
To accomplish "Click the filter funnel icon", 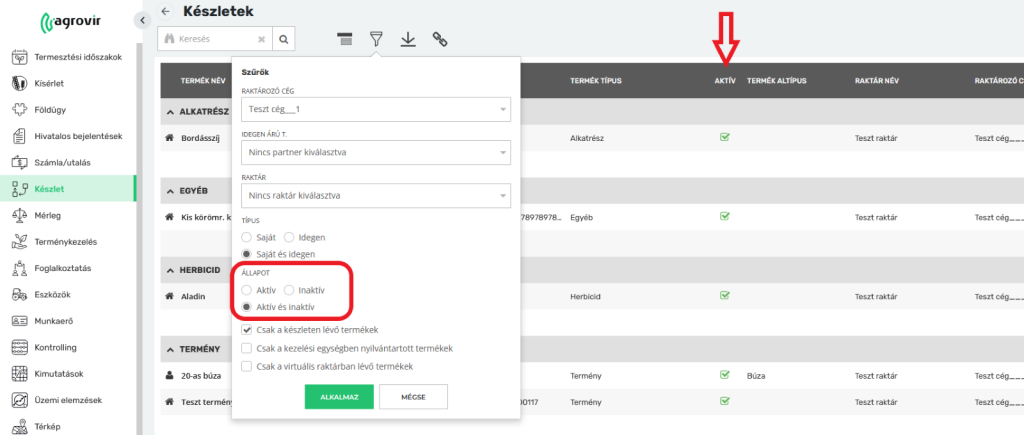I will point(376,39).
